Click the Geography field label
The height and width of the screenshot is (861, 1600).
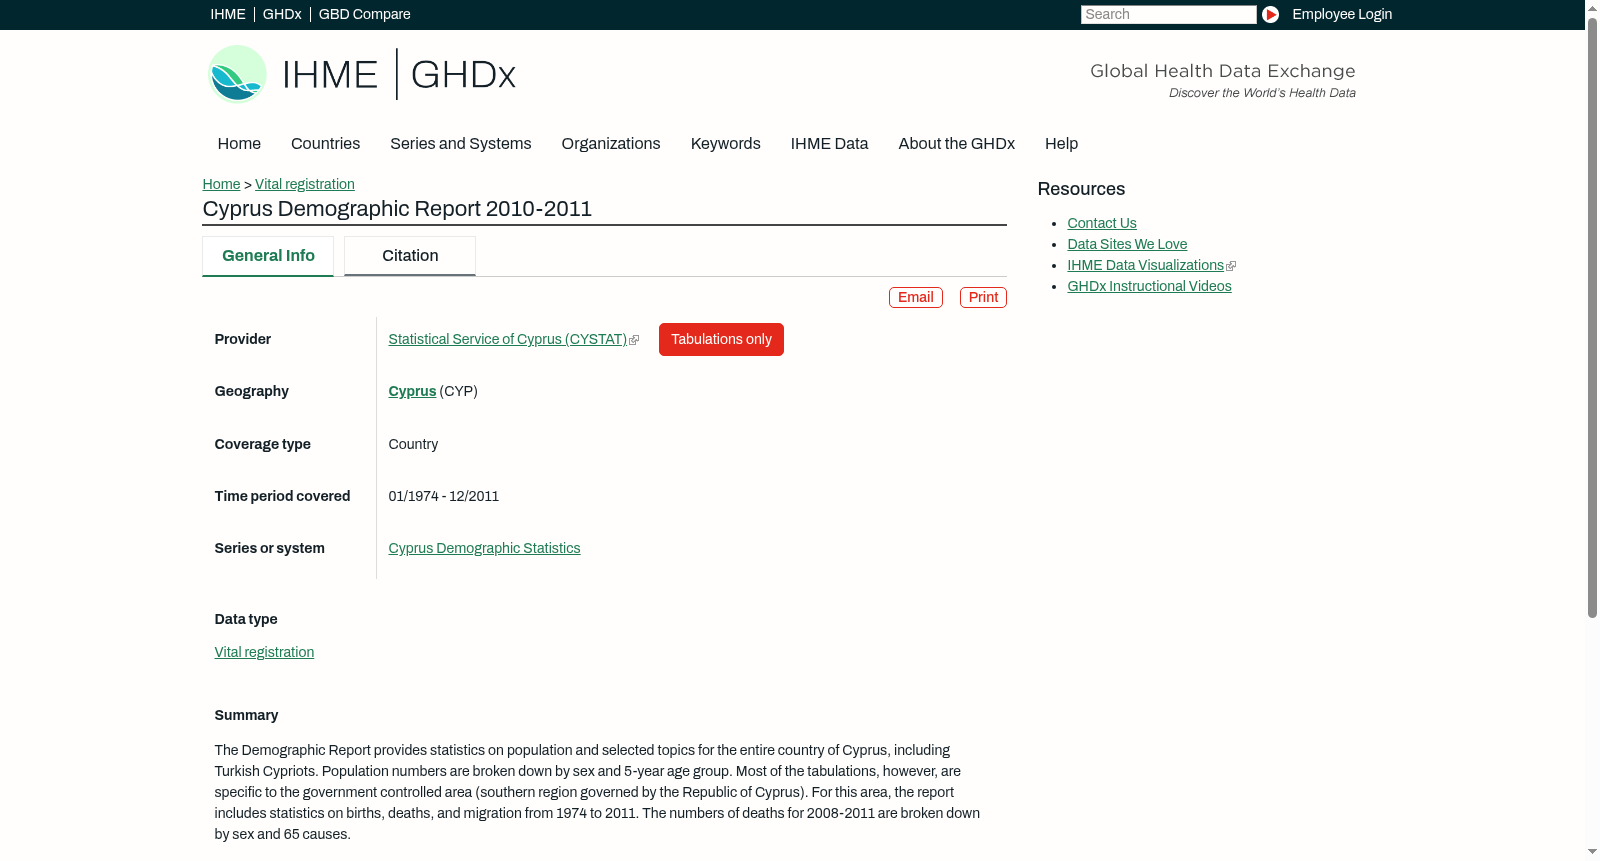(251, 392)
